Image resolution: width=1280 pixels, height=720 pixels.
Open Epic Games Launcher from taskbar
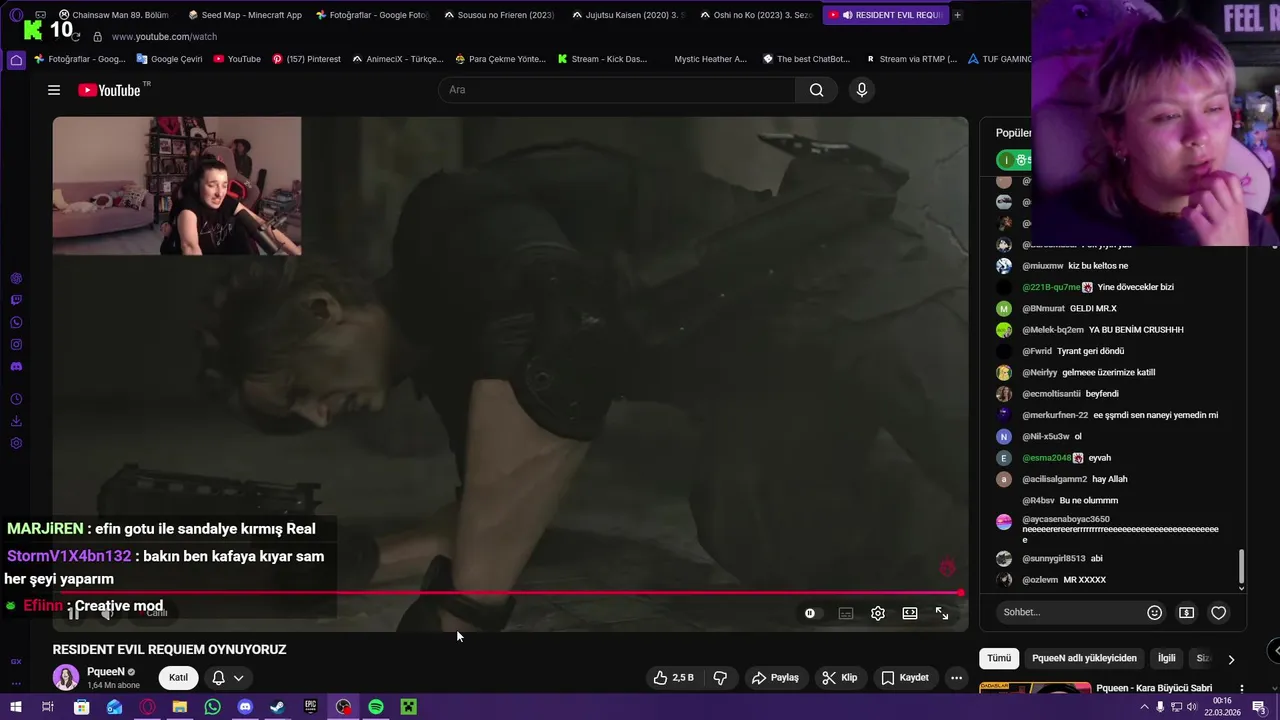tap(311, 707)
